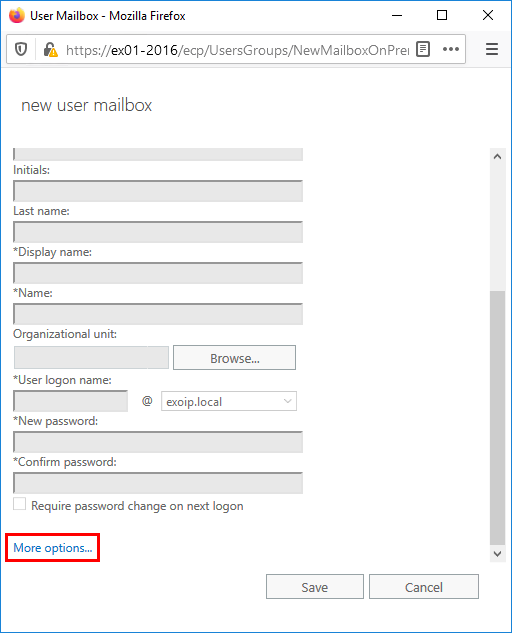Enable Require password change on next logon
Viewport: 512px width, 633px height.
[19, 504]
